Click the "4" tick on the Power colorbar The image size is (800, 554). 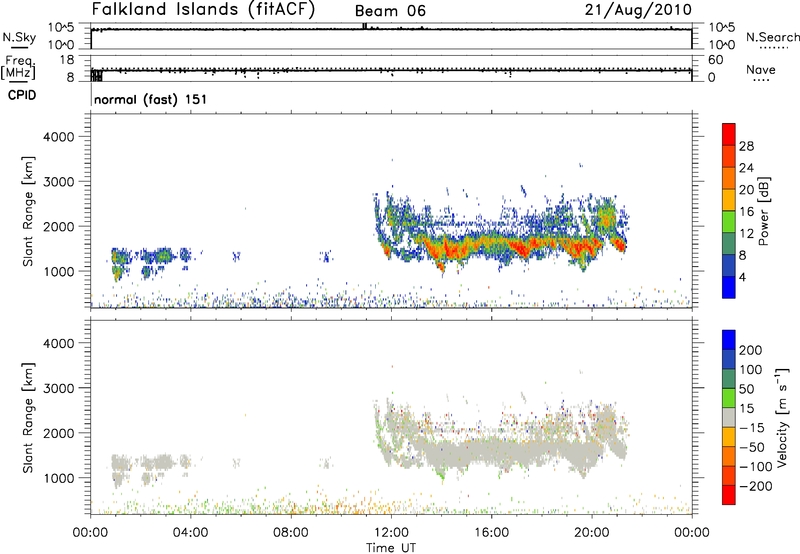[742, 277]
